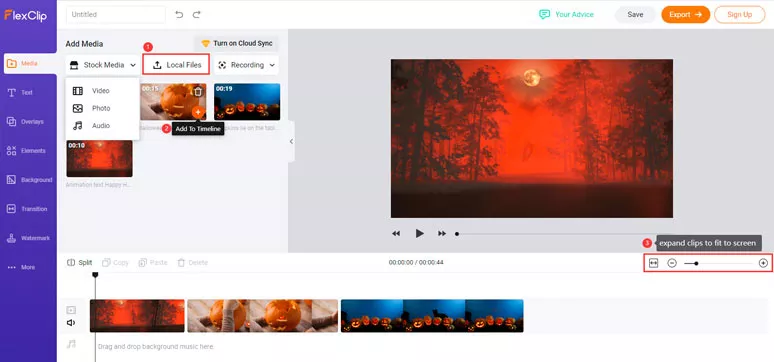Click the video preview canvas
The width and height of the screenshot is (774, 362).
532,138
